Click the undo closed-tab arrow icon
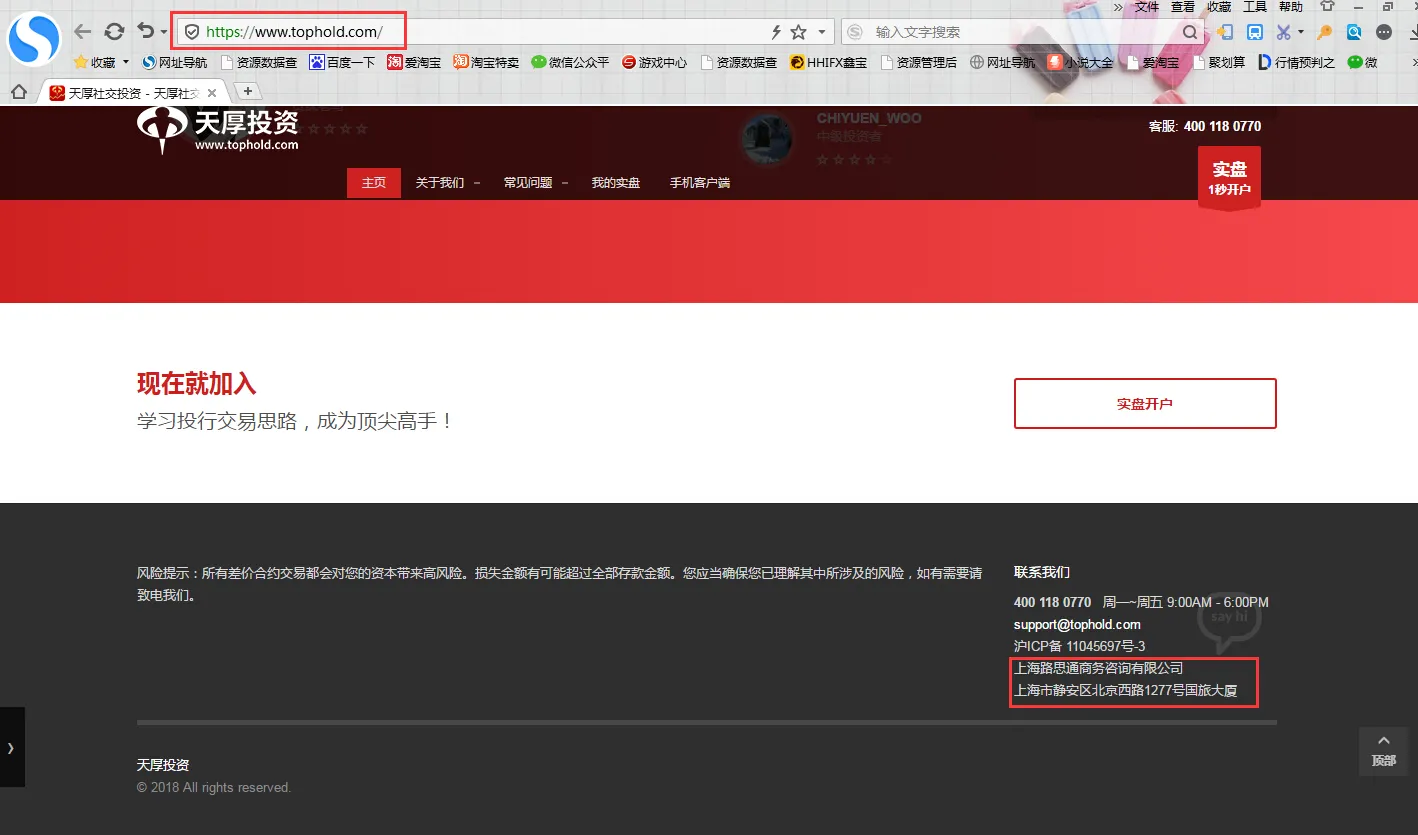This screenshot has height=835, width=1418. point(146,32)
